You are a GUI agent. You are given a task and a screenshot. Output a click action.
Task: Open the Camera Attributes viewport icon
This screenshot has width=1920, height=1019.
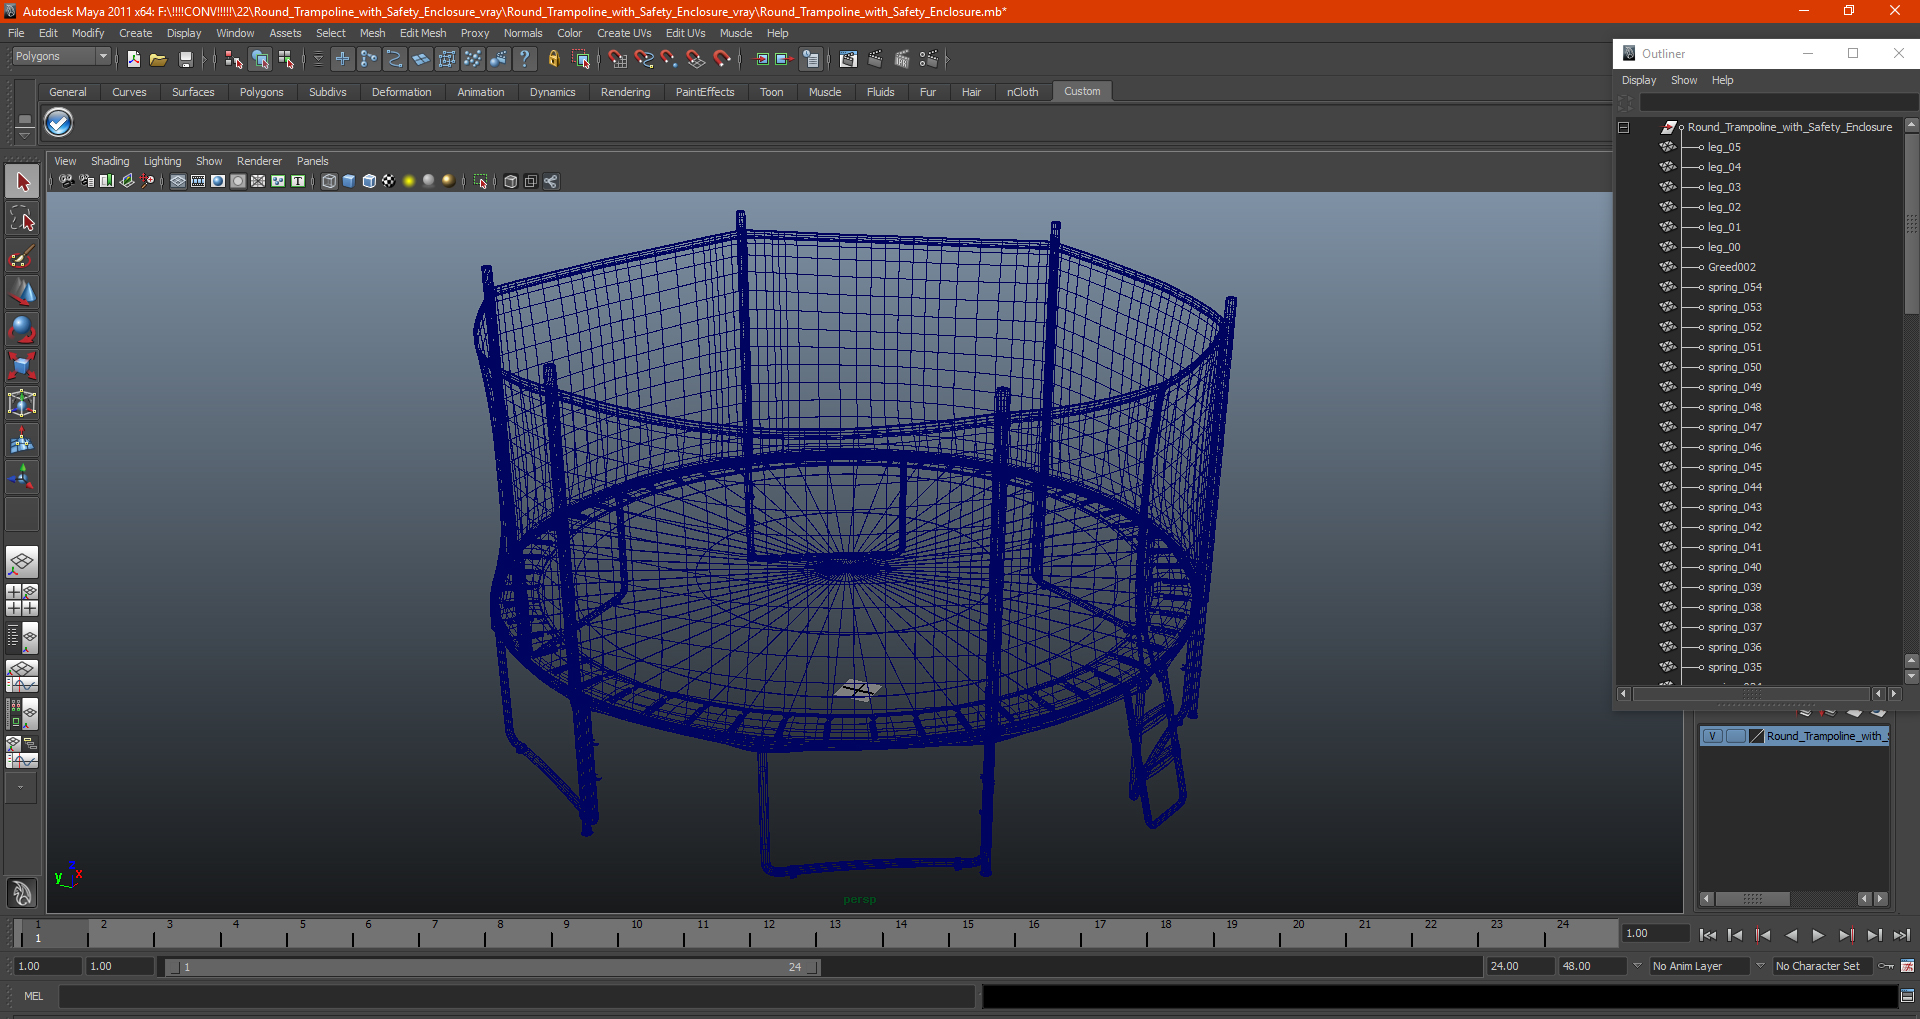87,181
